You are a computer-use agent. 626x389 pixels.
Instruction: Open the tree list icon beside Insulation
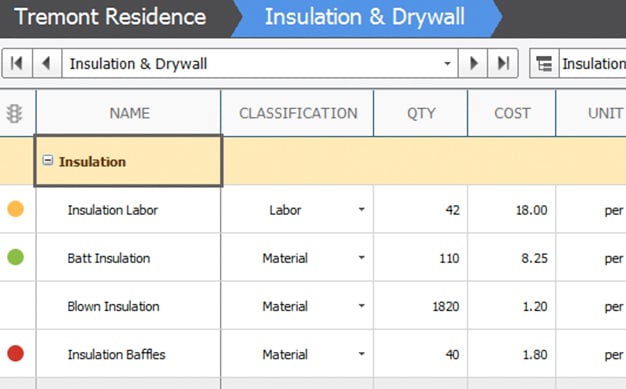tap(544, 64)
